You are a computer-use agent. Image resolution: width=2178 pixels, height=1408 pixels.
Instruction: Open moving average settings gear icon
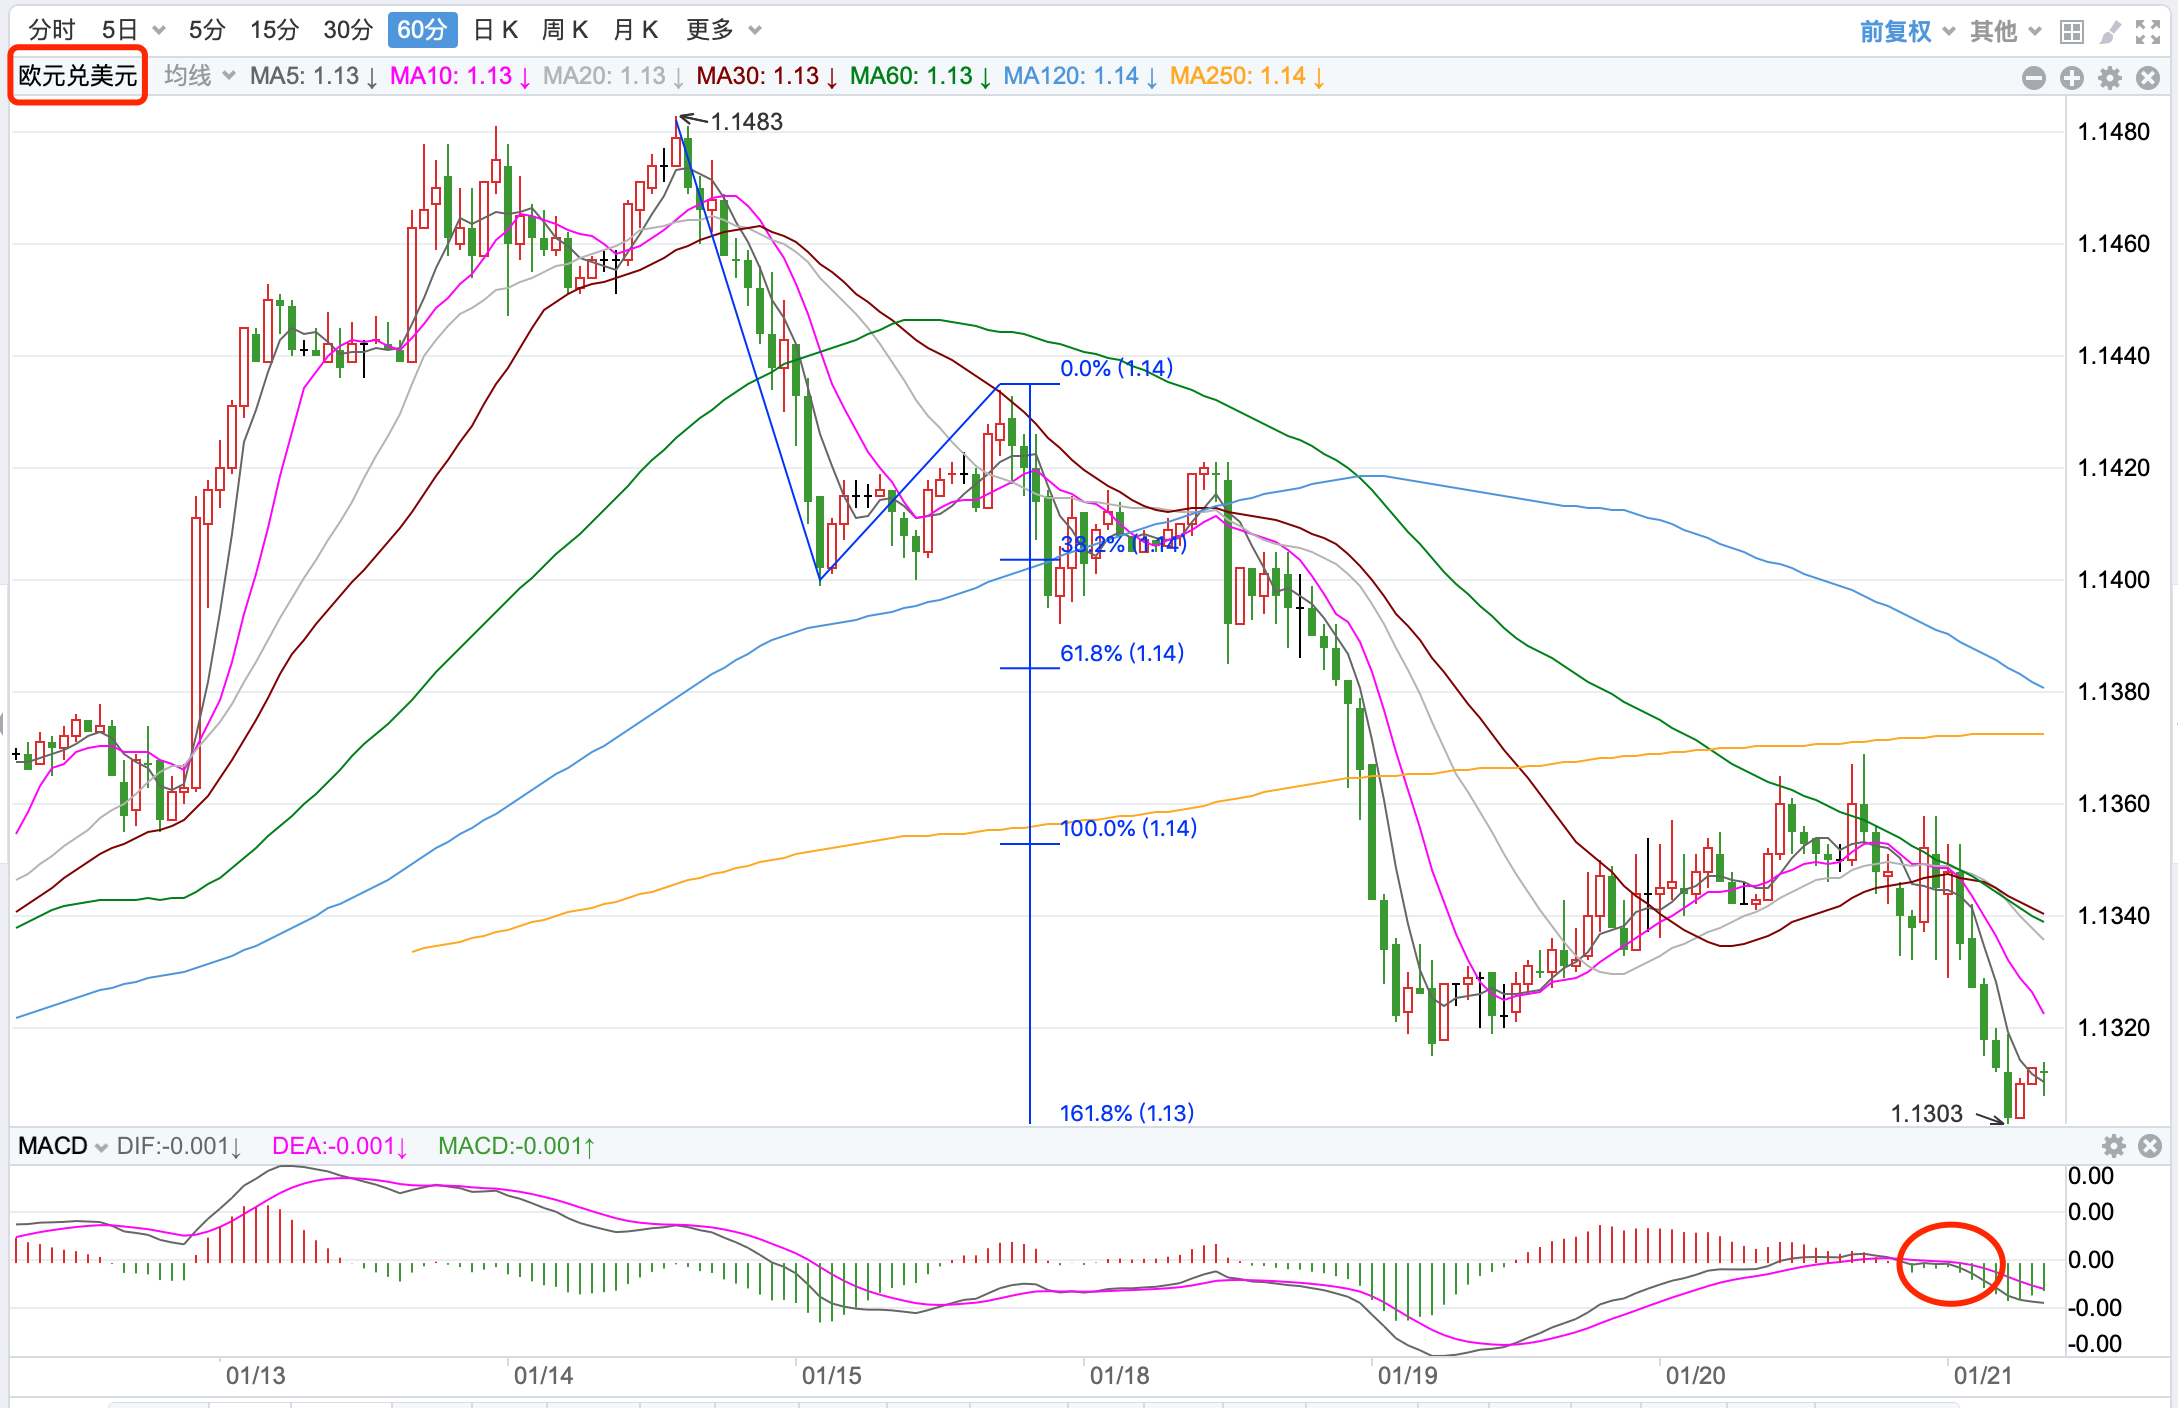click(2110, 77)
